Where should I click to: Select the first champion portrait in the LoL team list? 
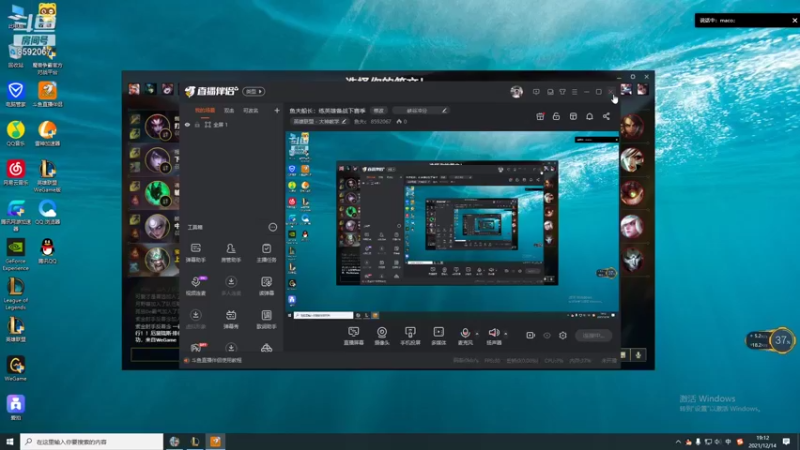(x=157, y=126)
